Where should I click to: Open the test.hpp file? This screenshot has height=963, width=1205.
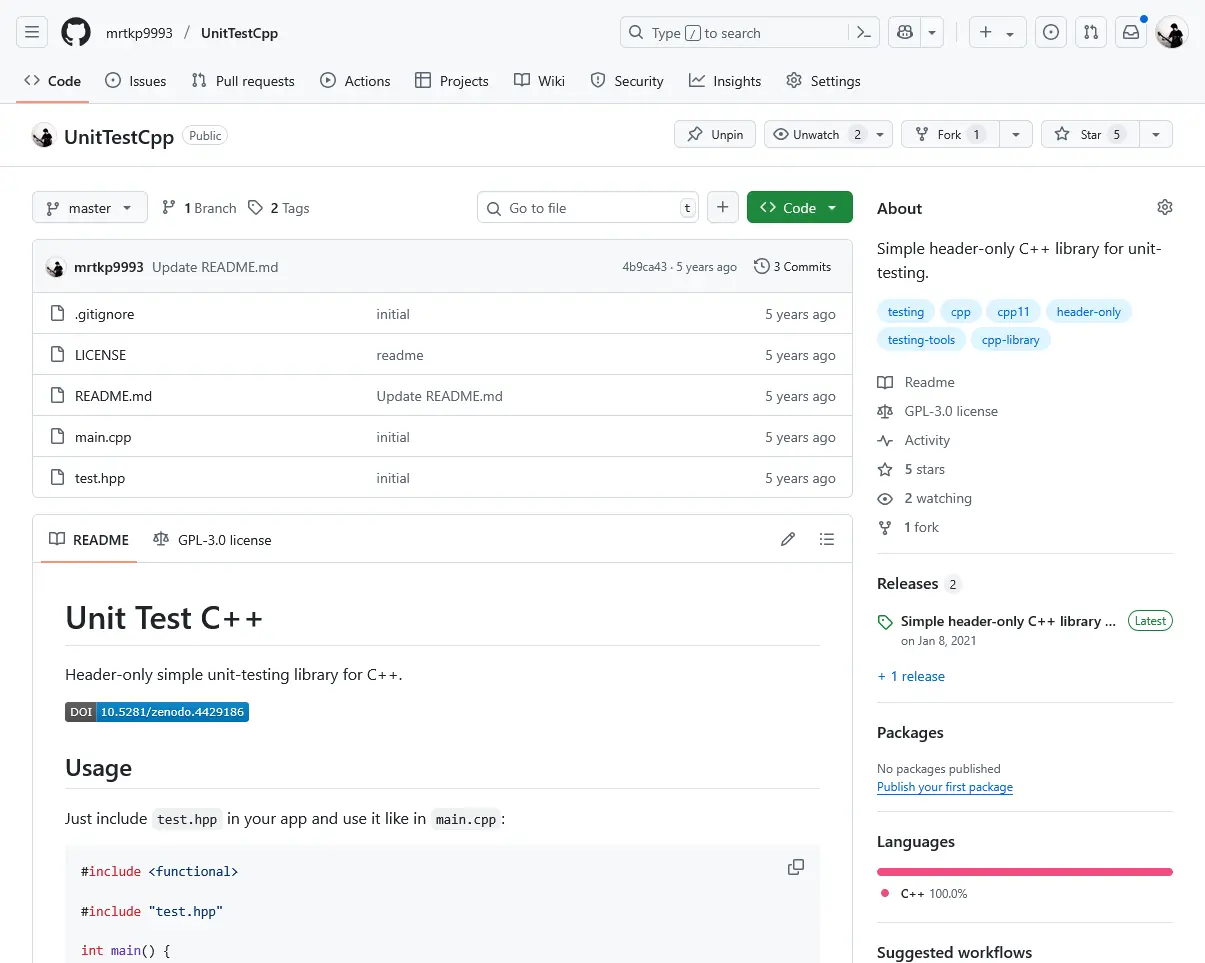point(100,478)
